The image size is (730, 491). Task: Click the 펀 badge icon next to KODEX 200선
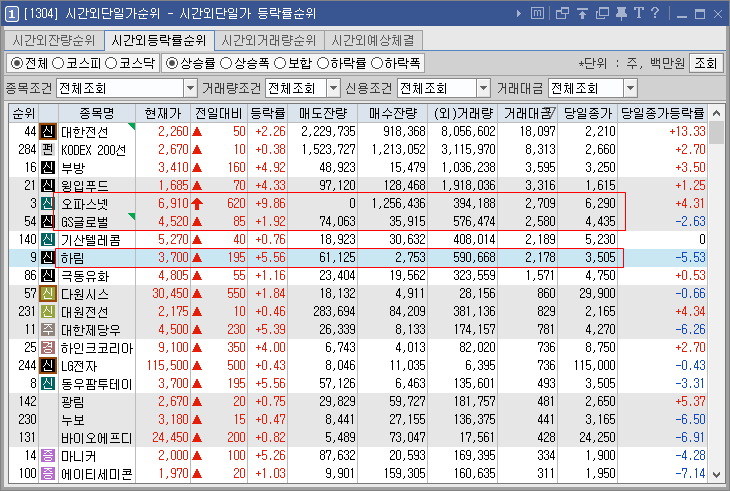click(48, 150)
